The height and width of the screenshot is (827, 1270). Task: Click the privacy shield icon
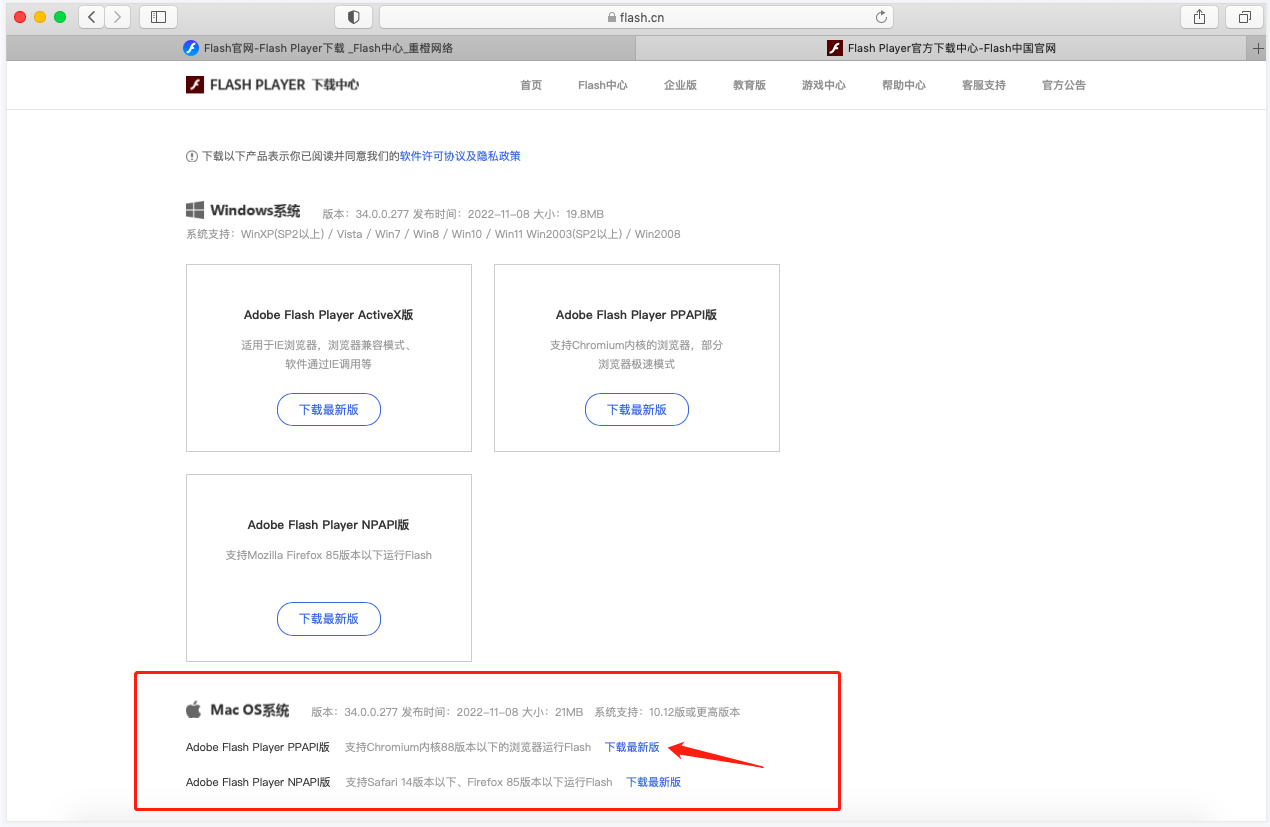(x=353, y=17)
